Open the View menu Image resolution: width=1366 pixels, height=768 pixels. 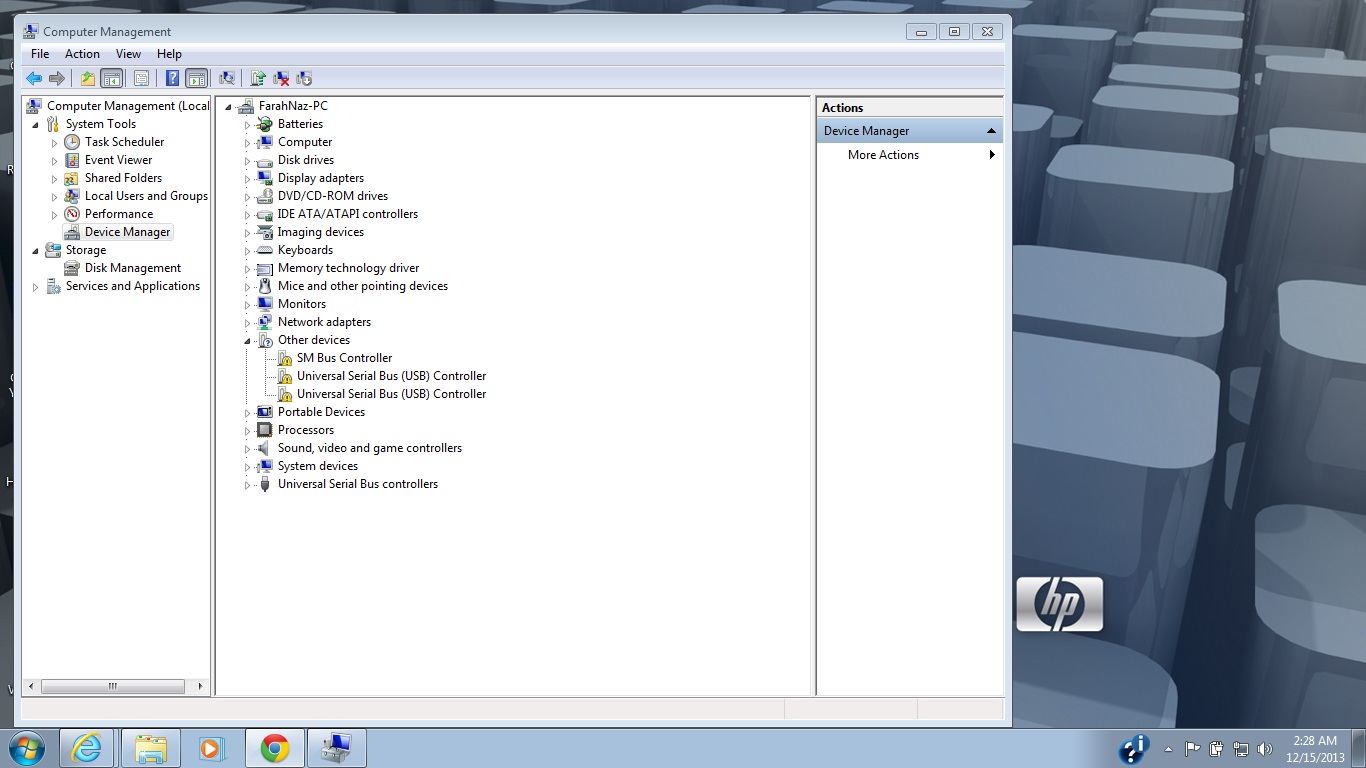(128, 54)
